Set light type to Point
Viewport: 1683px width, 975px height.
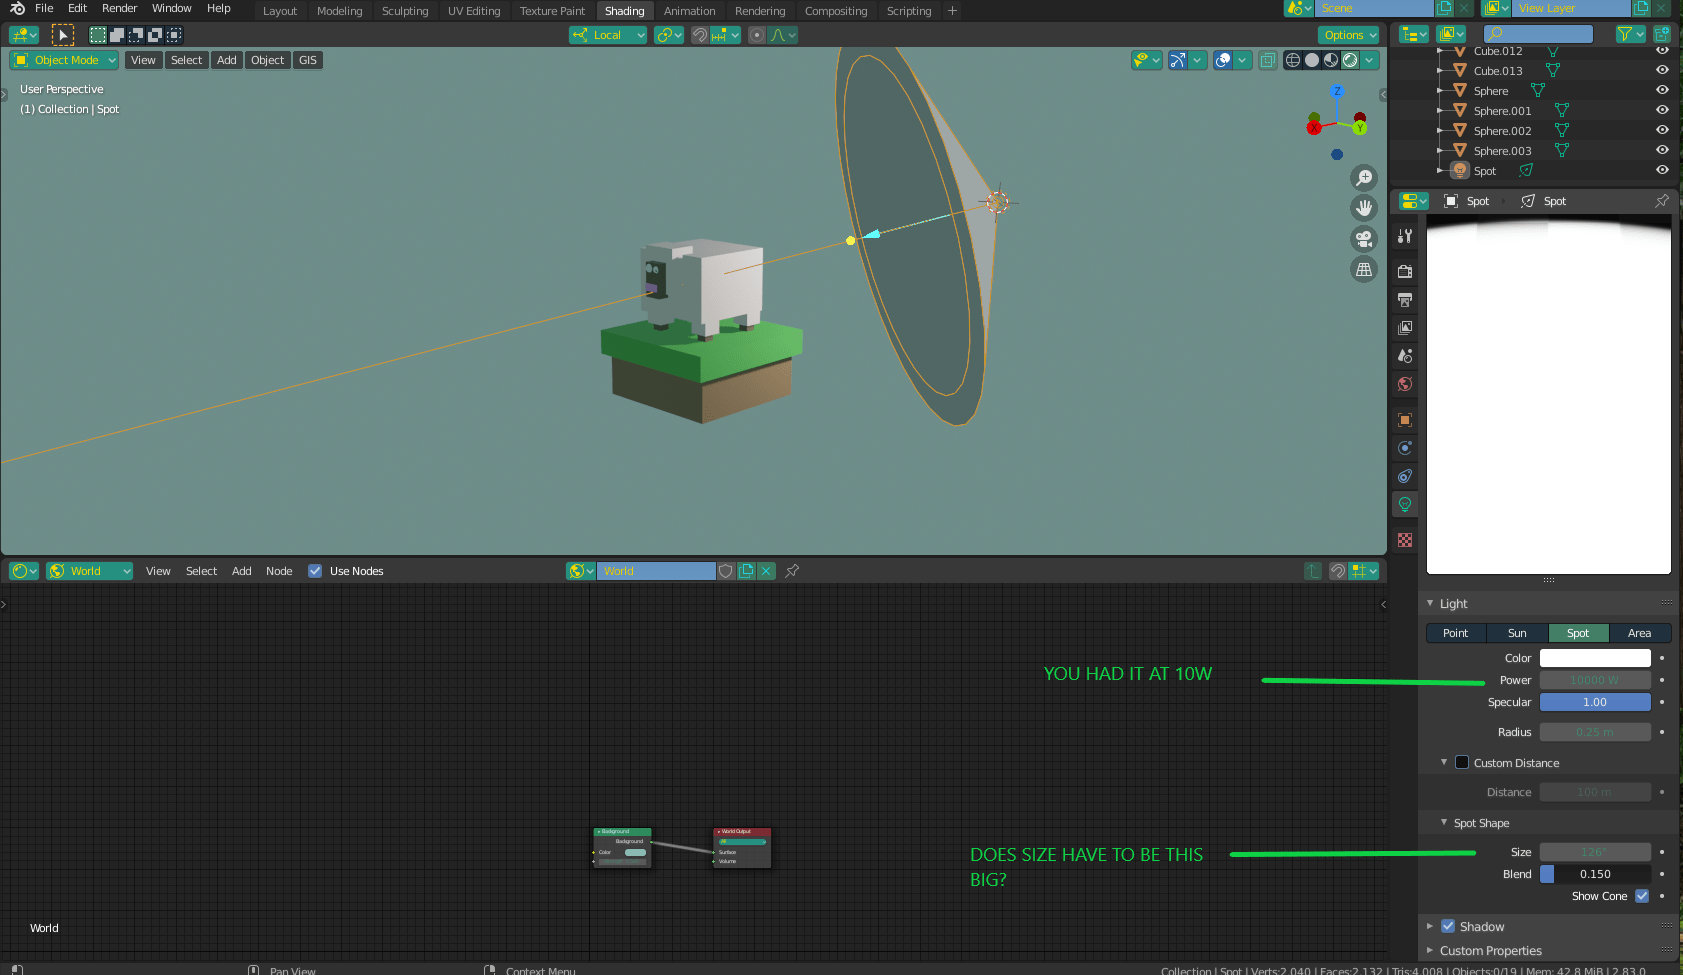tap(1456, 633)
